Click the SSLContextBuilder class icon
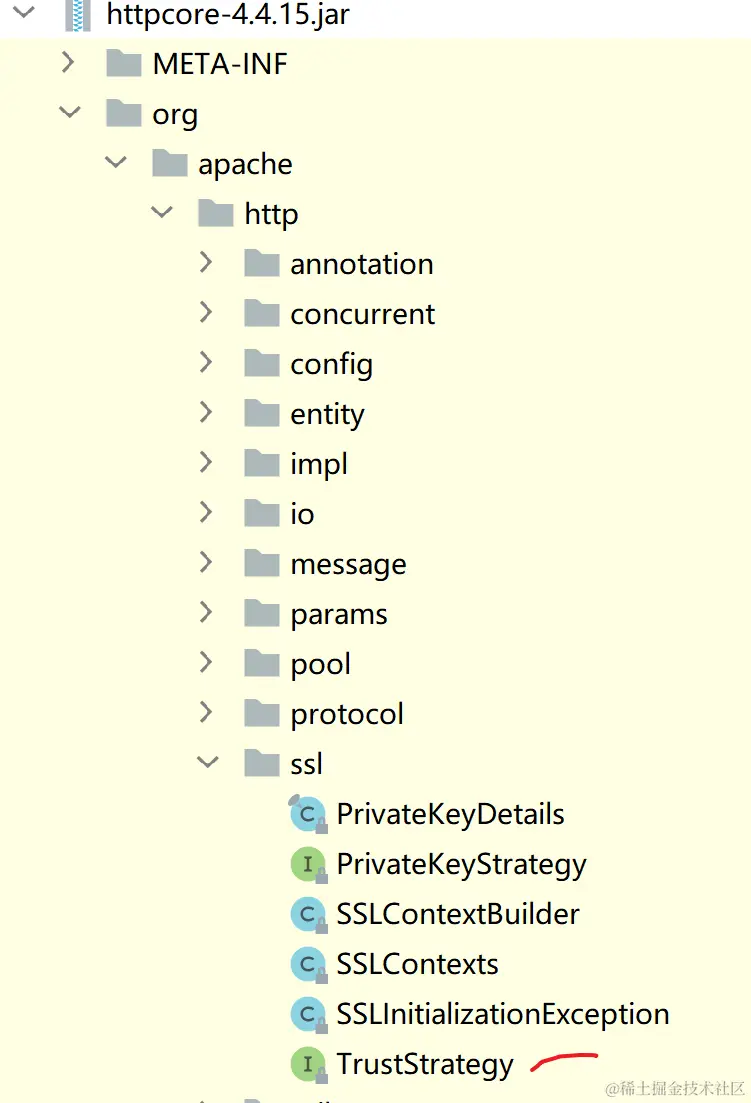The image size is (751, 1103). 308,915
